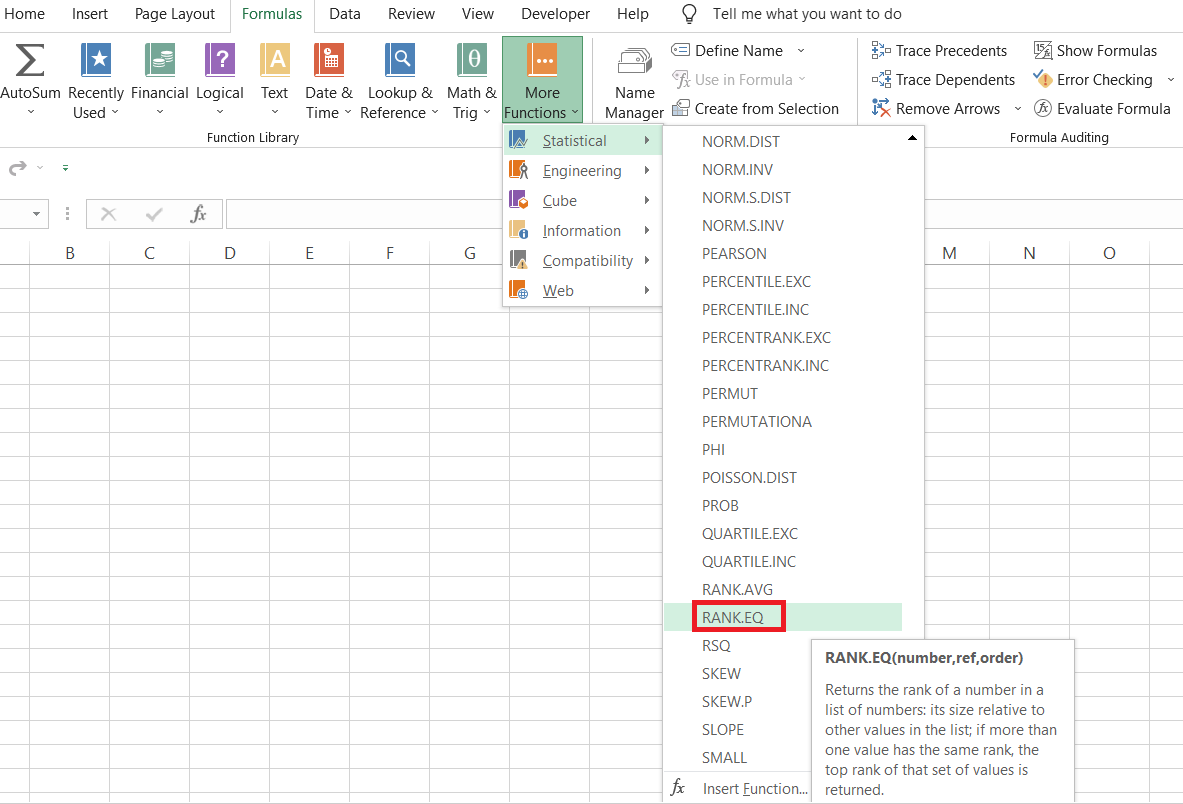Click Define Name
The width and height of the screenshot is (1183, 804).
(737, 50)
